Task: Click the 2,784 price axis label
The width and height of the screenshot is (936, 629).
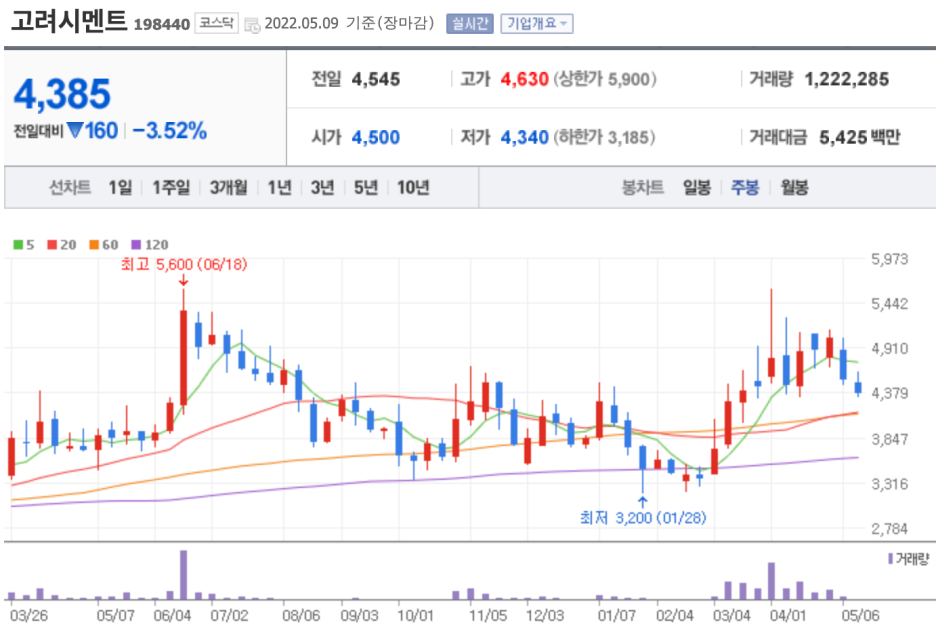Action: pyautogui.click(x=889, y=528)
